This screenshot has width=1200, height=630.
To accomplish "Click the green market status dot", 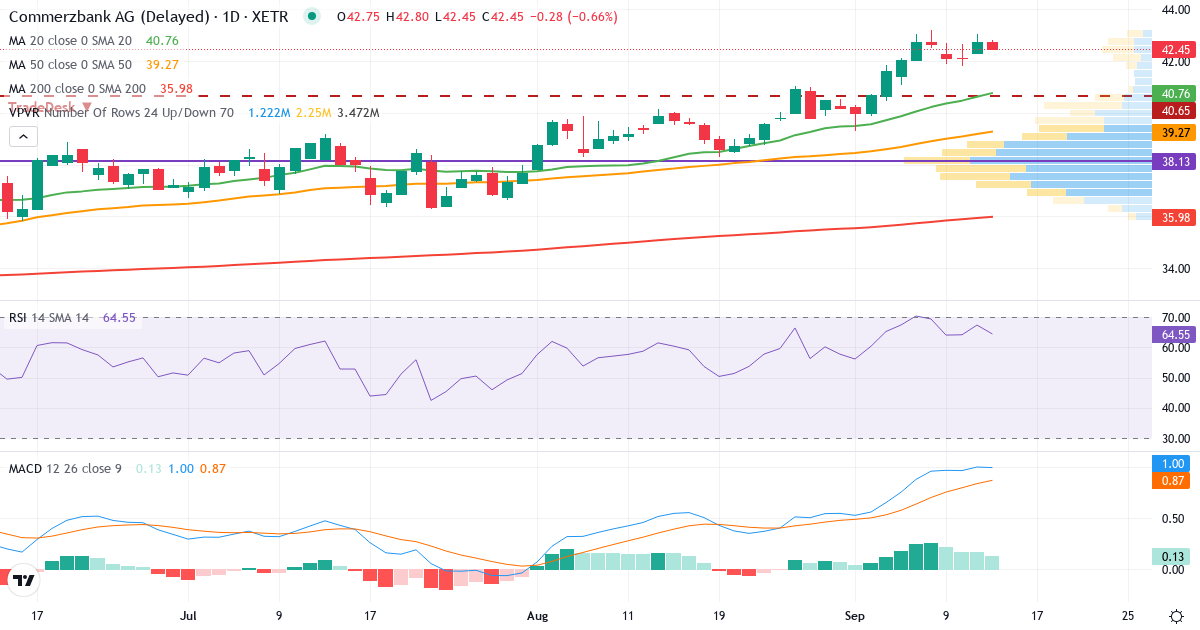I will [x=313, y=16].
